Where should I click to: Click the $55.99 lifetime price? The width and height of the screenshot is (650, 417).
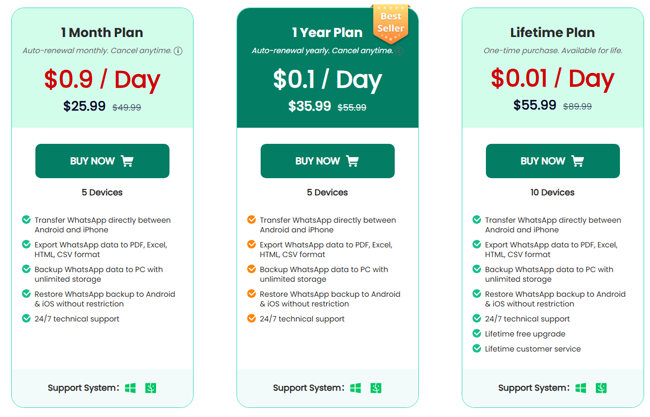click(535, 105)
